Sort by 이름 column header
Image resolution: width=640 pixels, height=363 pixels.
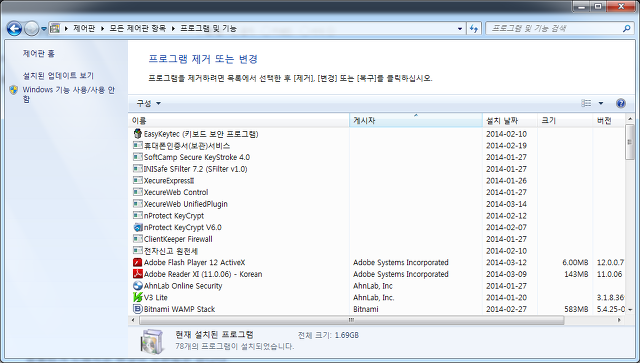(x=239, y=120)
